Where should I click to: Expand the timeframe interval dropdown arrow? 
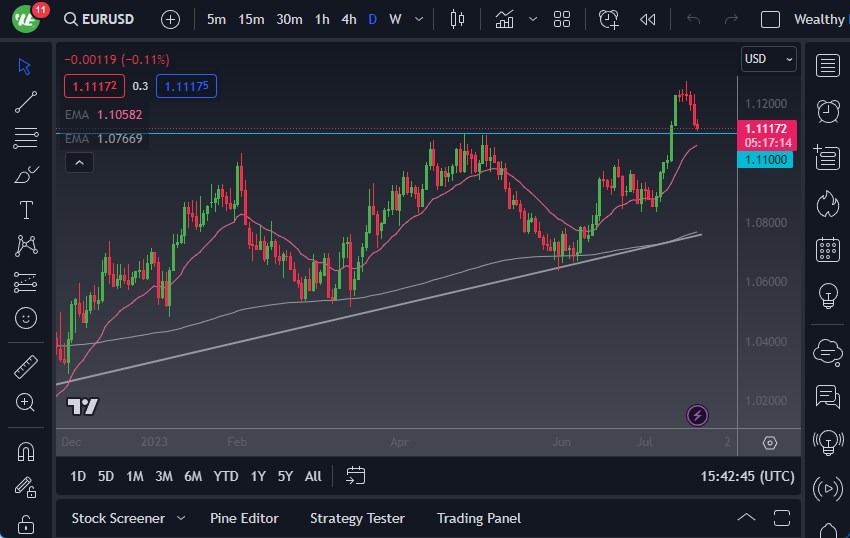click(418, 19)
